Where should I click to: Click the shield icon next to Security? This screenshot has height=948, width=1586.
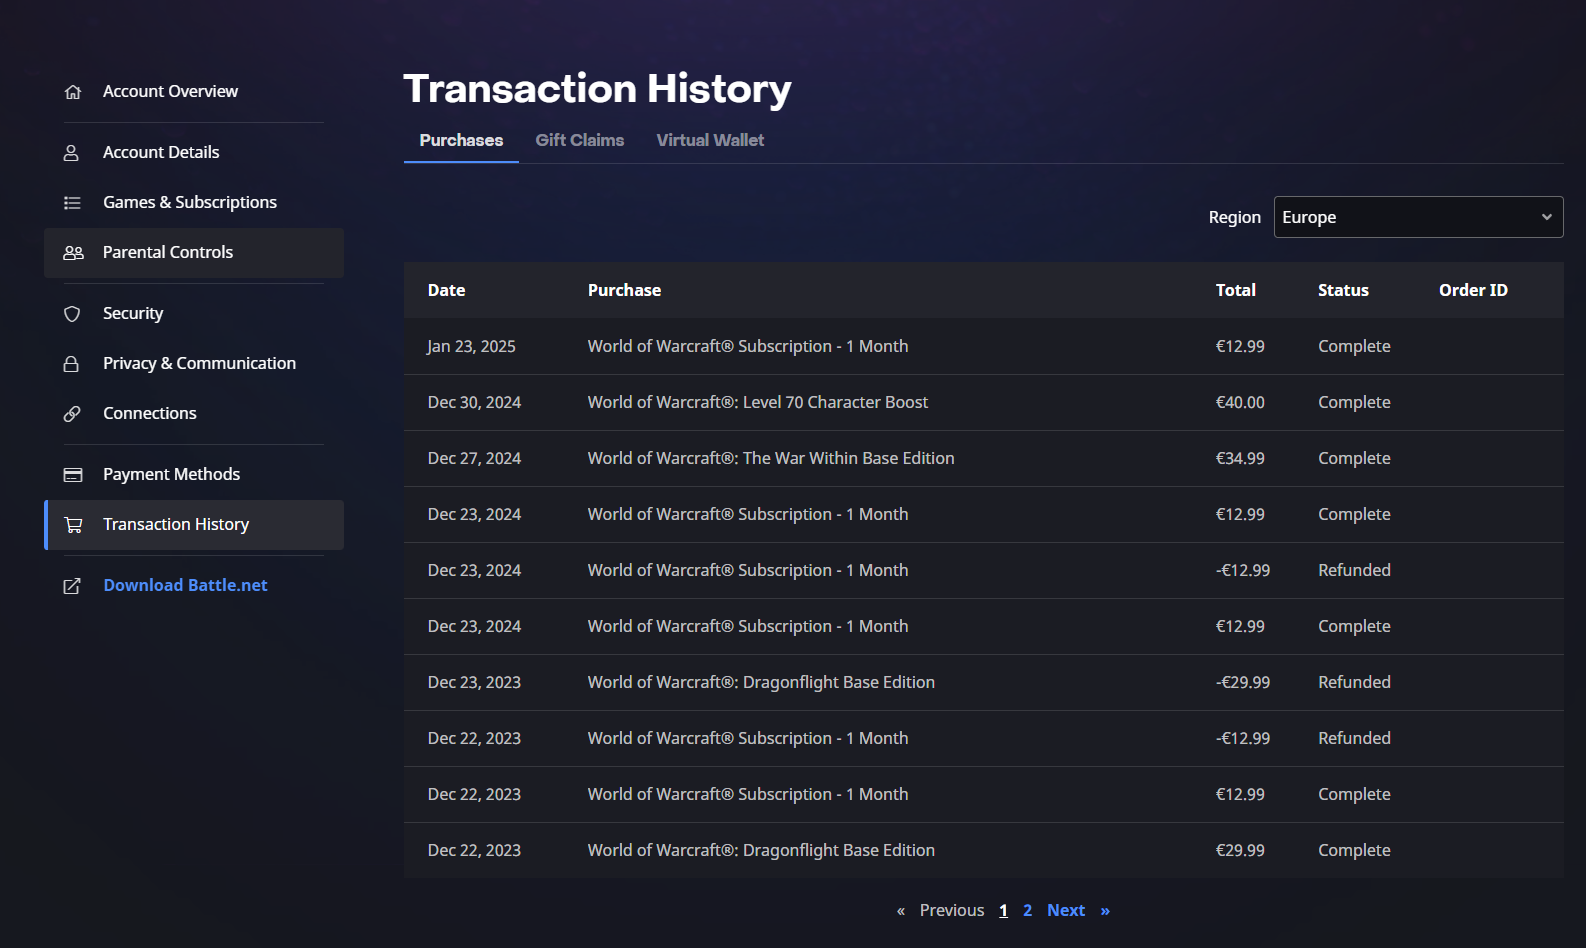point(72,314)
